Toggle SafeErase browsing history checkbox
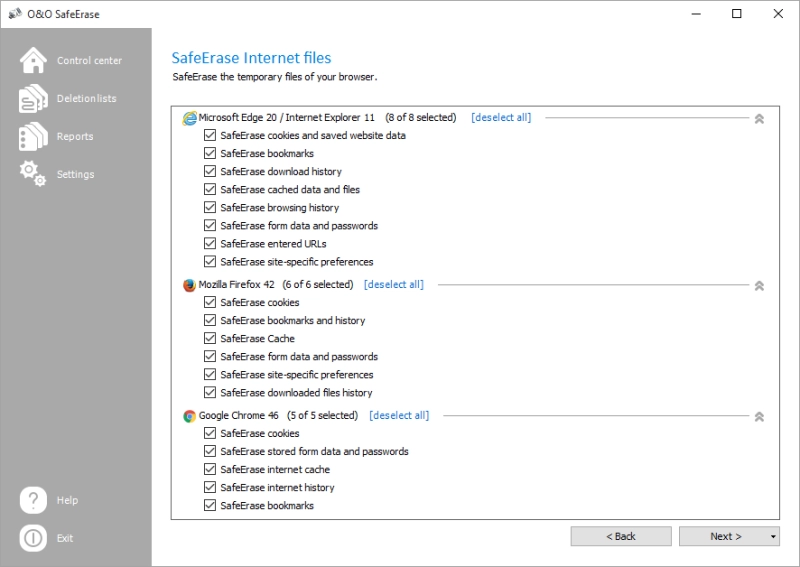The image size is (800, 567). coord(210,207)
